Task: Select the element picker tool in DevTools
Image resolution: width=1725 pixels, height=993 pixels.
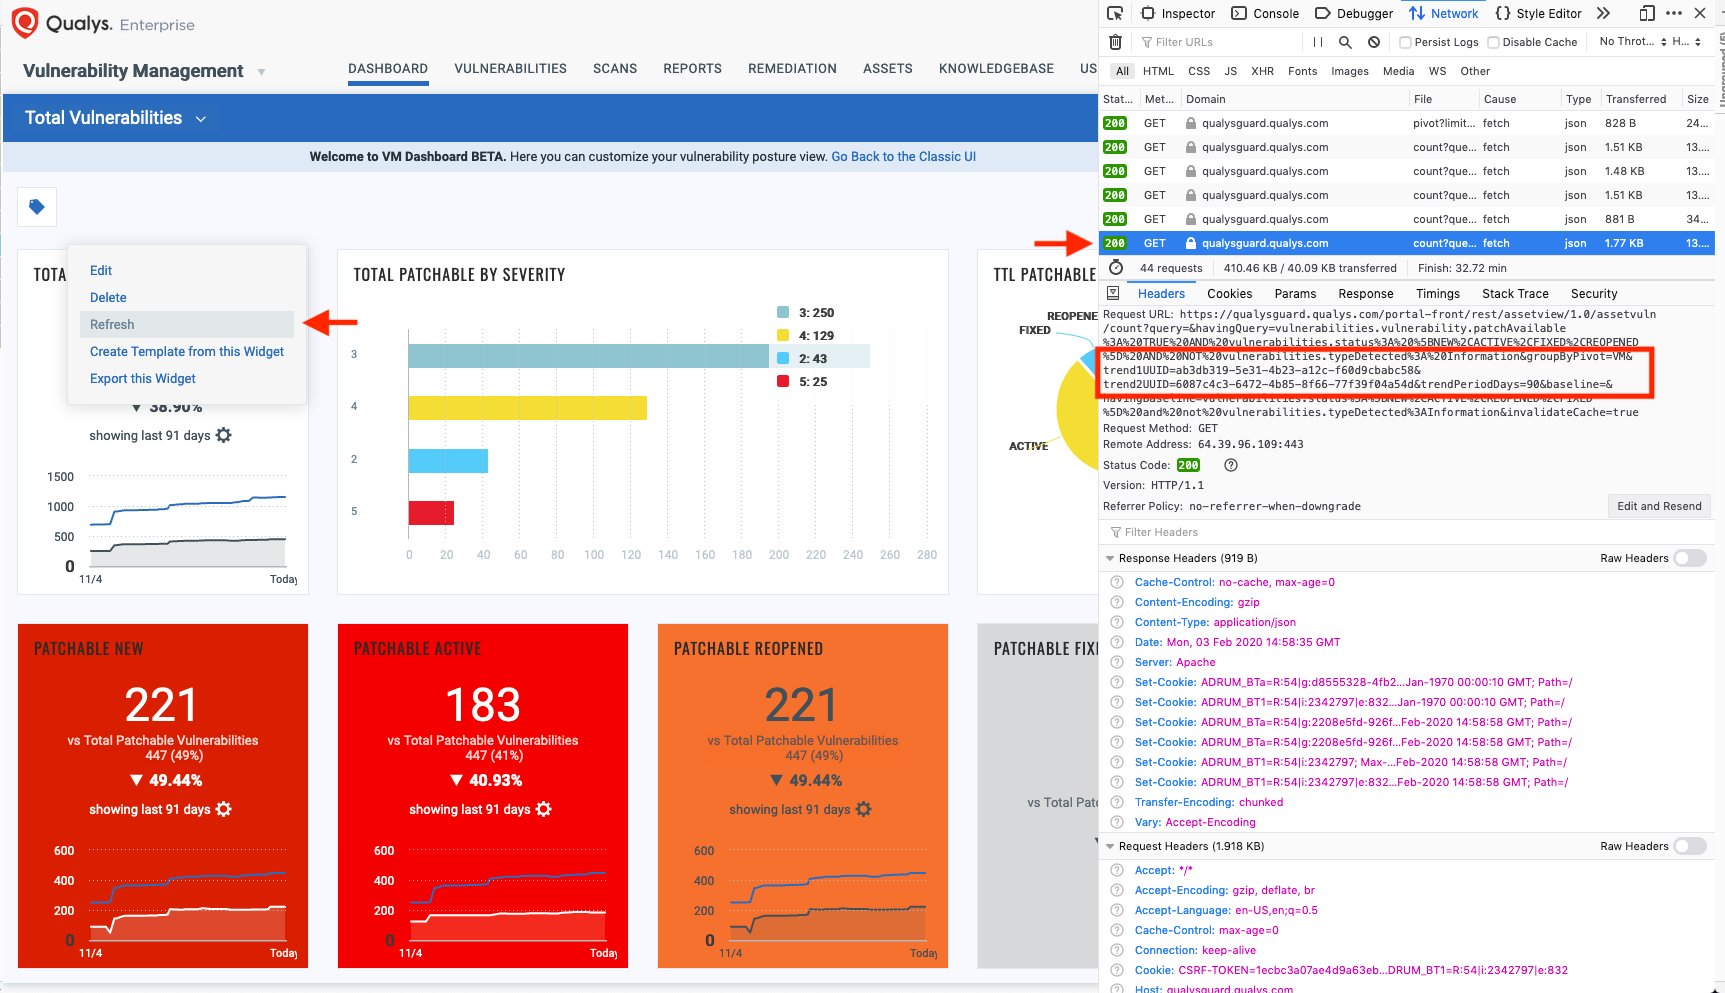Action: point(1114,13)
